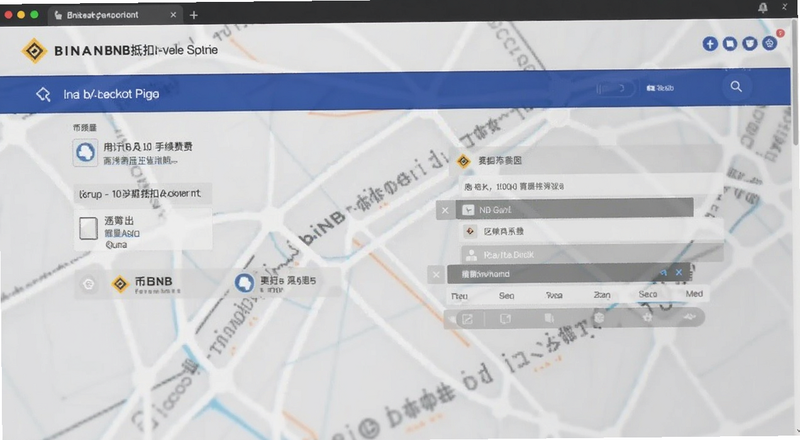Click the BNB diamond coin icon

coord(120,283)
